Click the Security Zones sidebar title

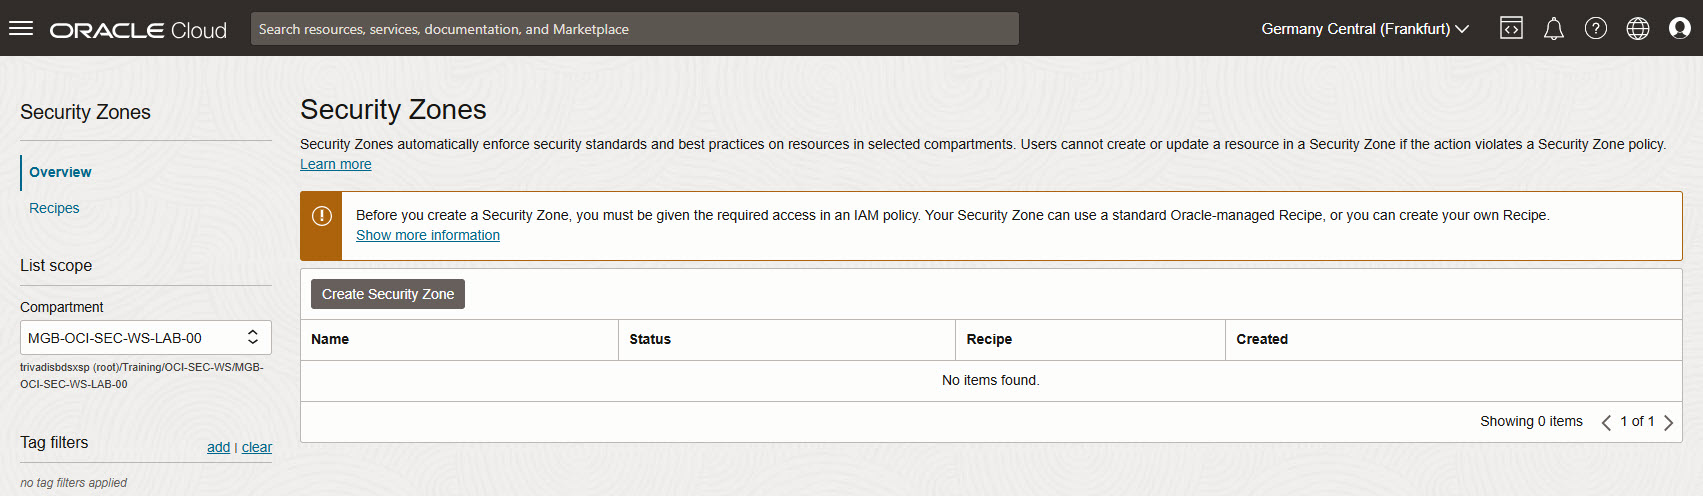[85, 112]
